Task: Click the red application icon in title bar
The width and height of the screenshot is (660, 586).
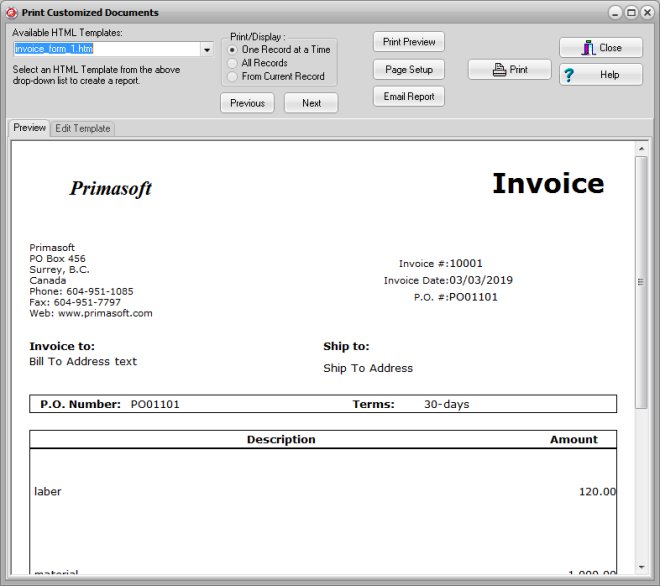Action: coord(11,13)
